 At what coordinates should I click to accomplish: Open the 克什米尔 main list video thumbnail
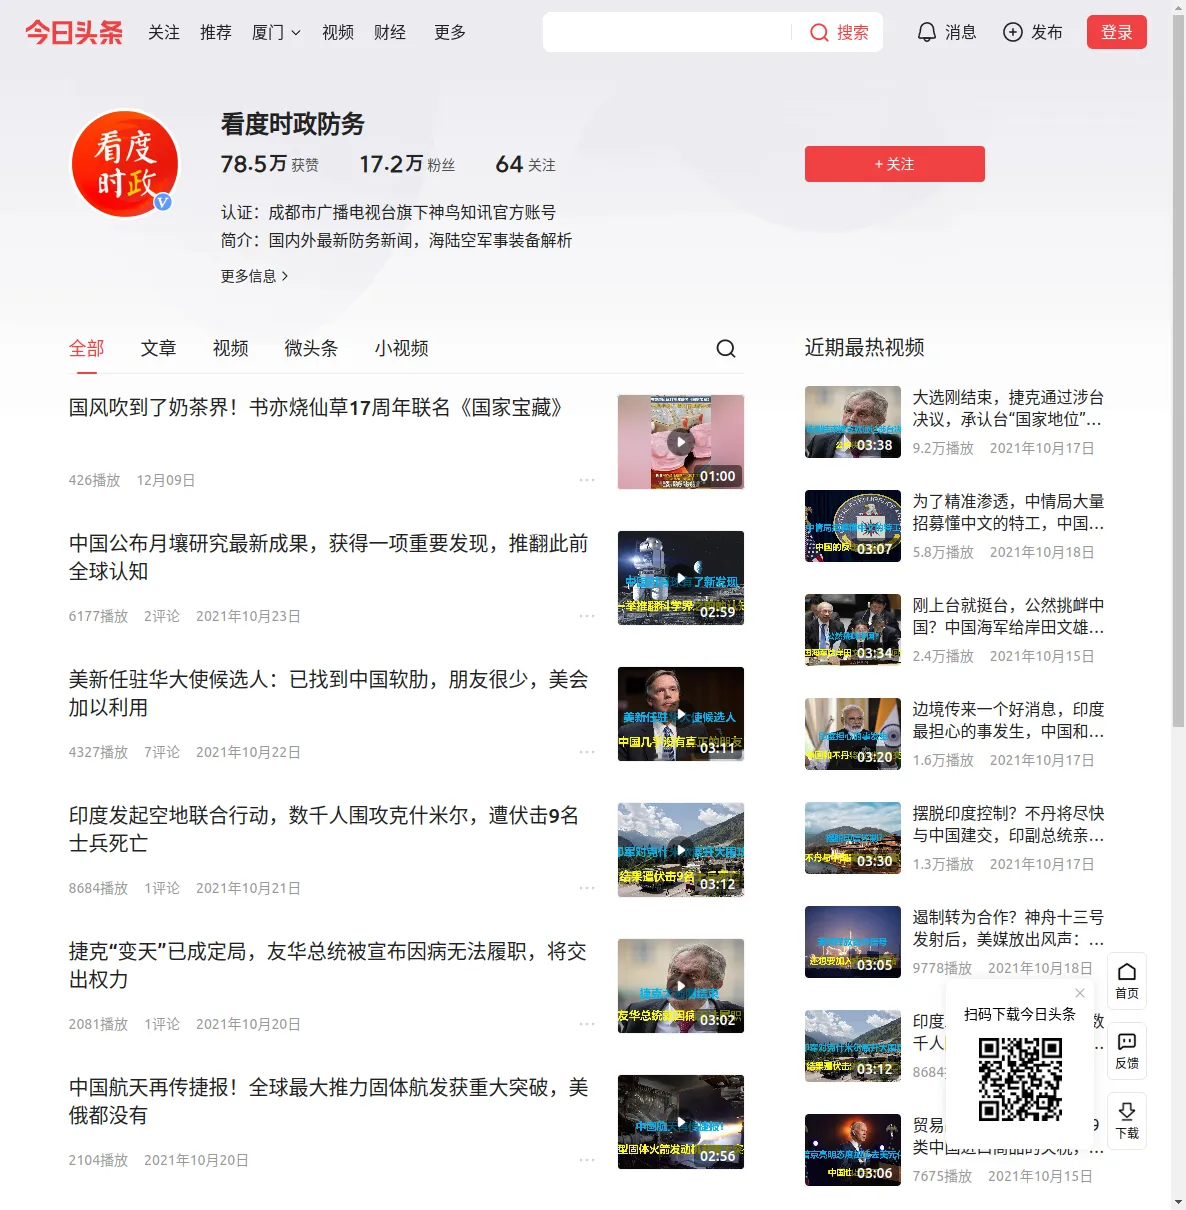click(x=681, y=850)
